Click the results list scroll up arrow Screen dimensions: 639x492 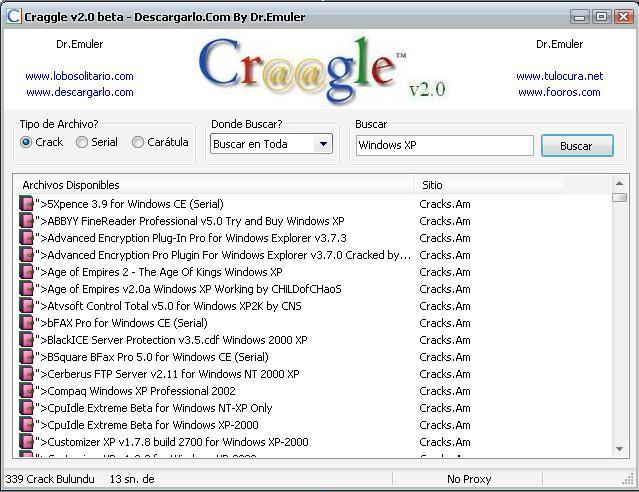pyautogui.click(x=619, y=183)
